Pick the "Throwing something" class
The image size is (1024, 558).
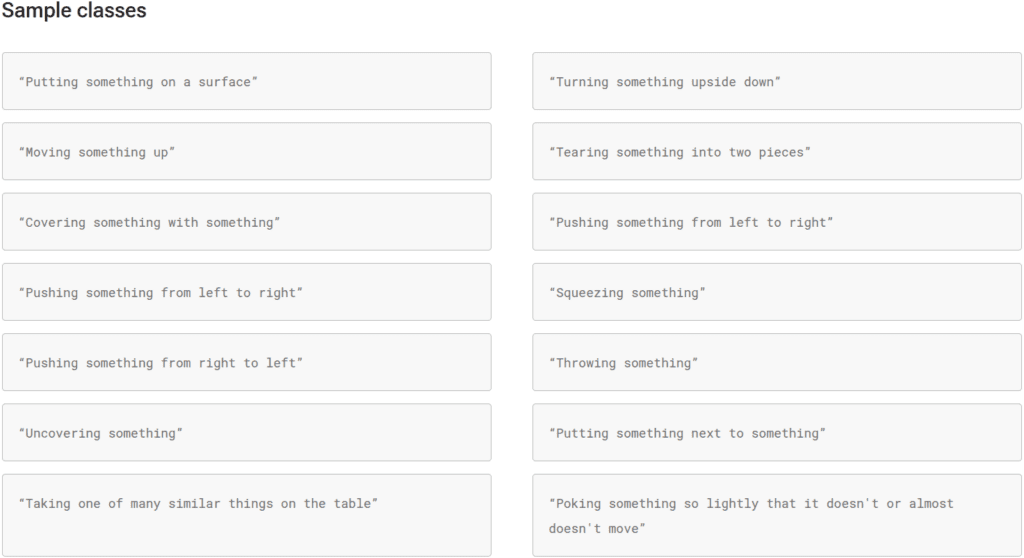click(776, 363)
